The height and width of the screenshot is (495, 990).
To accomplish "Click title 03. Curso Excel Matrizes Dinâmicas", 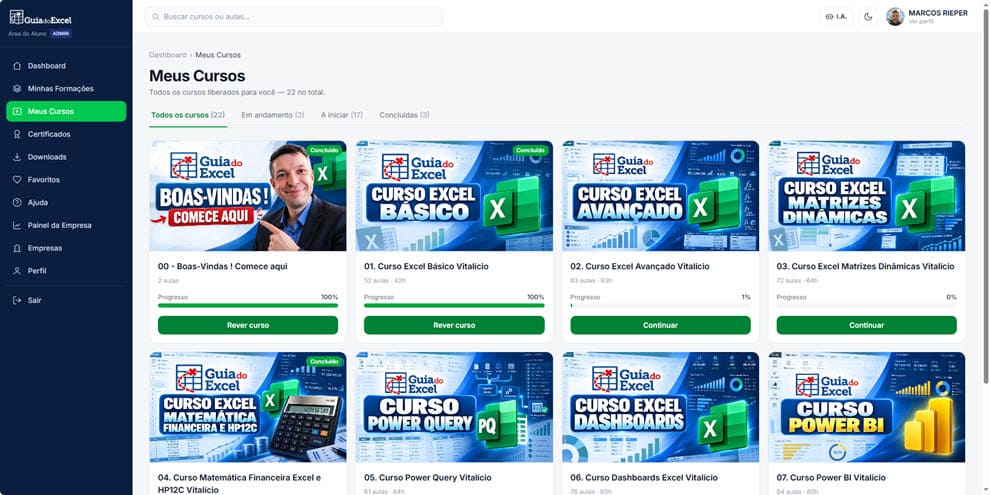I will click(865, 266).
